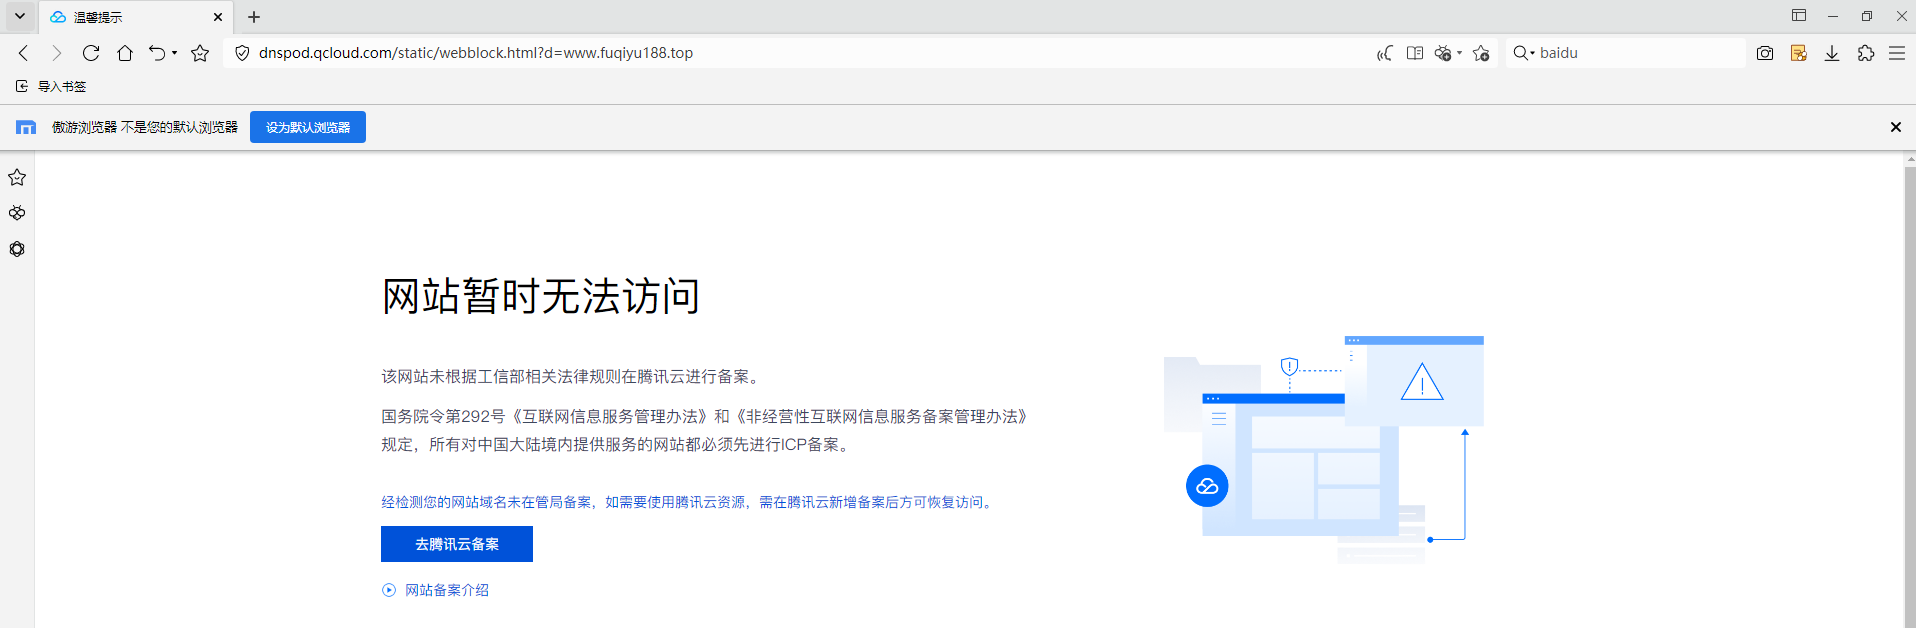Click the Maxthon logo in notification bar
The width and height of the screenshot is (1916, 628).
click(x=26, y=127)
